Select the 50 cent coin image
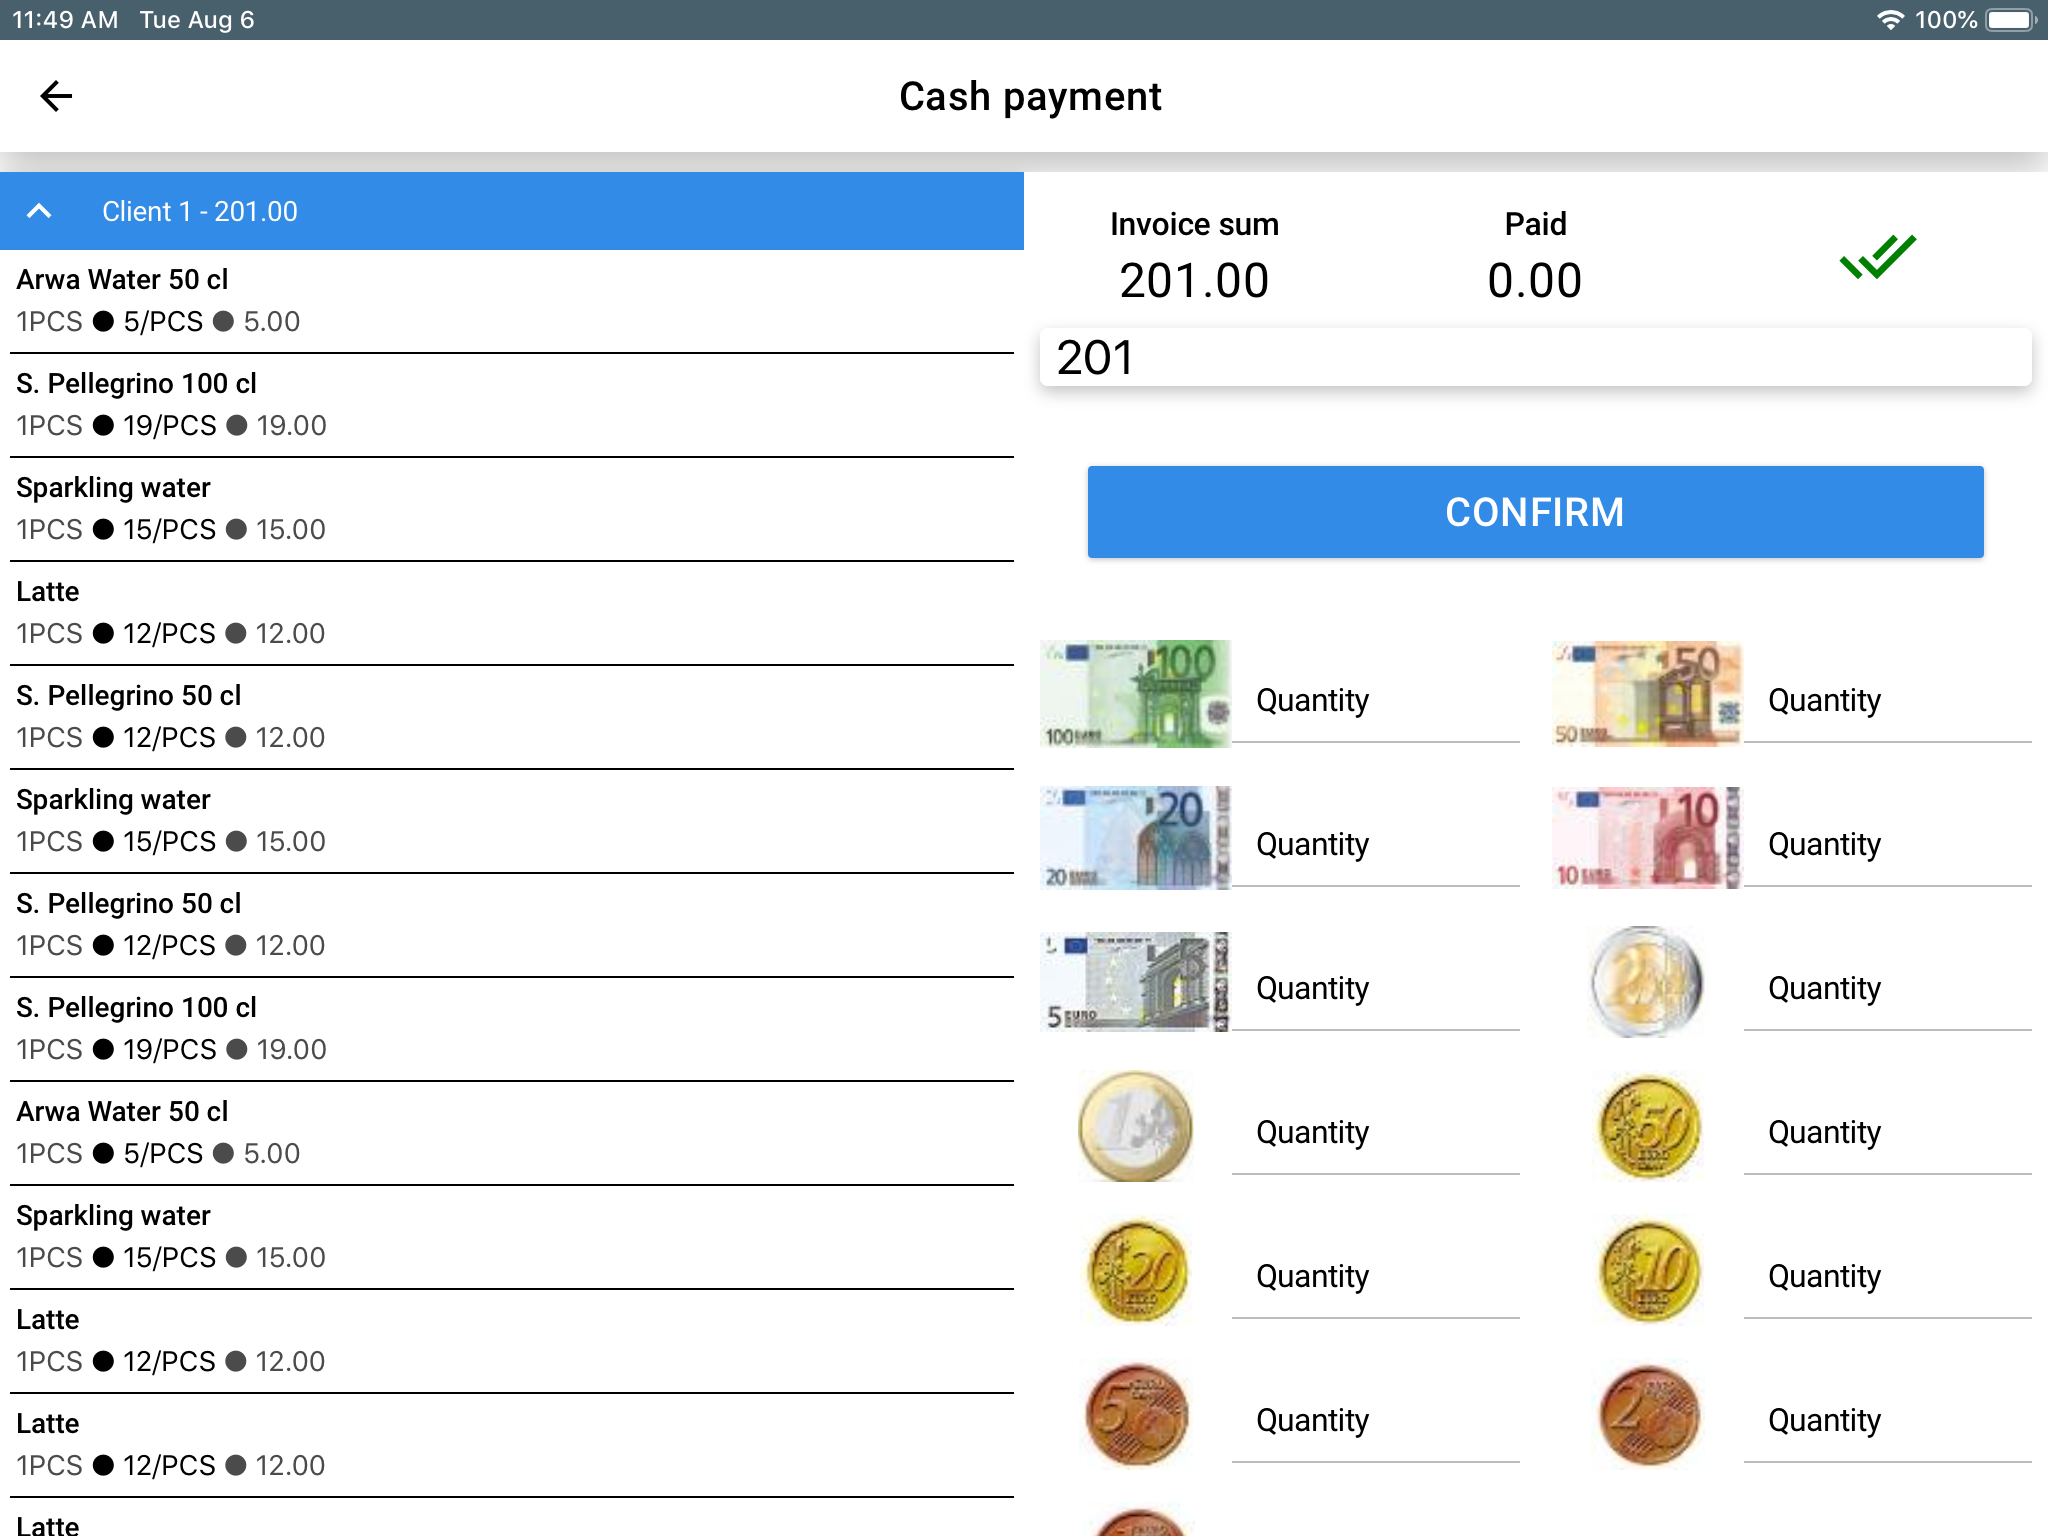 pyautogui.click(x=1649, y=1126)
